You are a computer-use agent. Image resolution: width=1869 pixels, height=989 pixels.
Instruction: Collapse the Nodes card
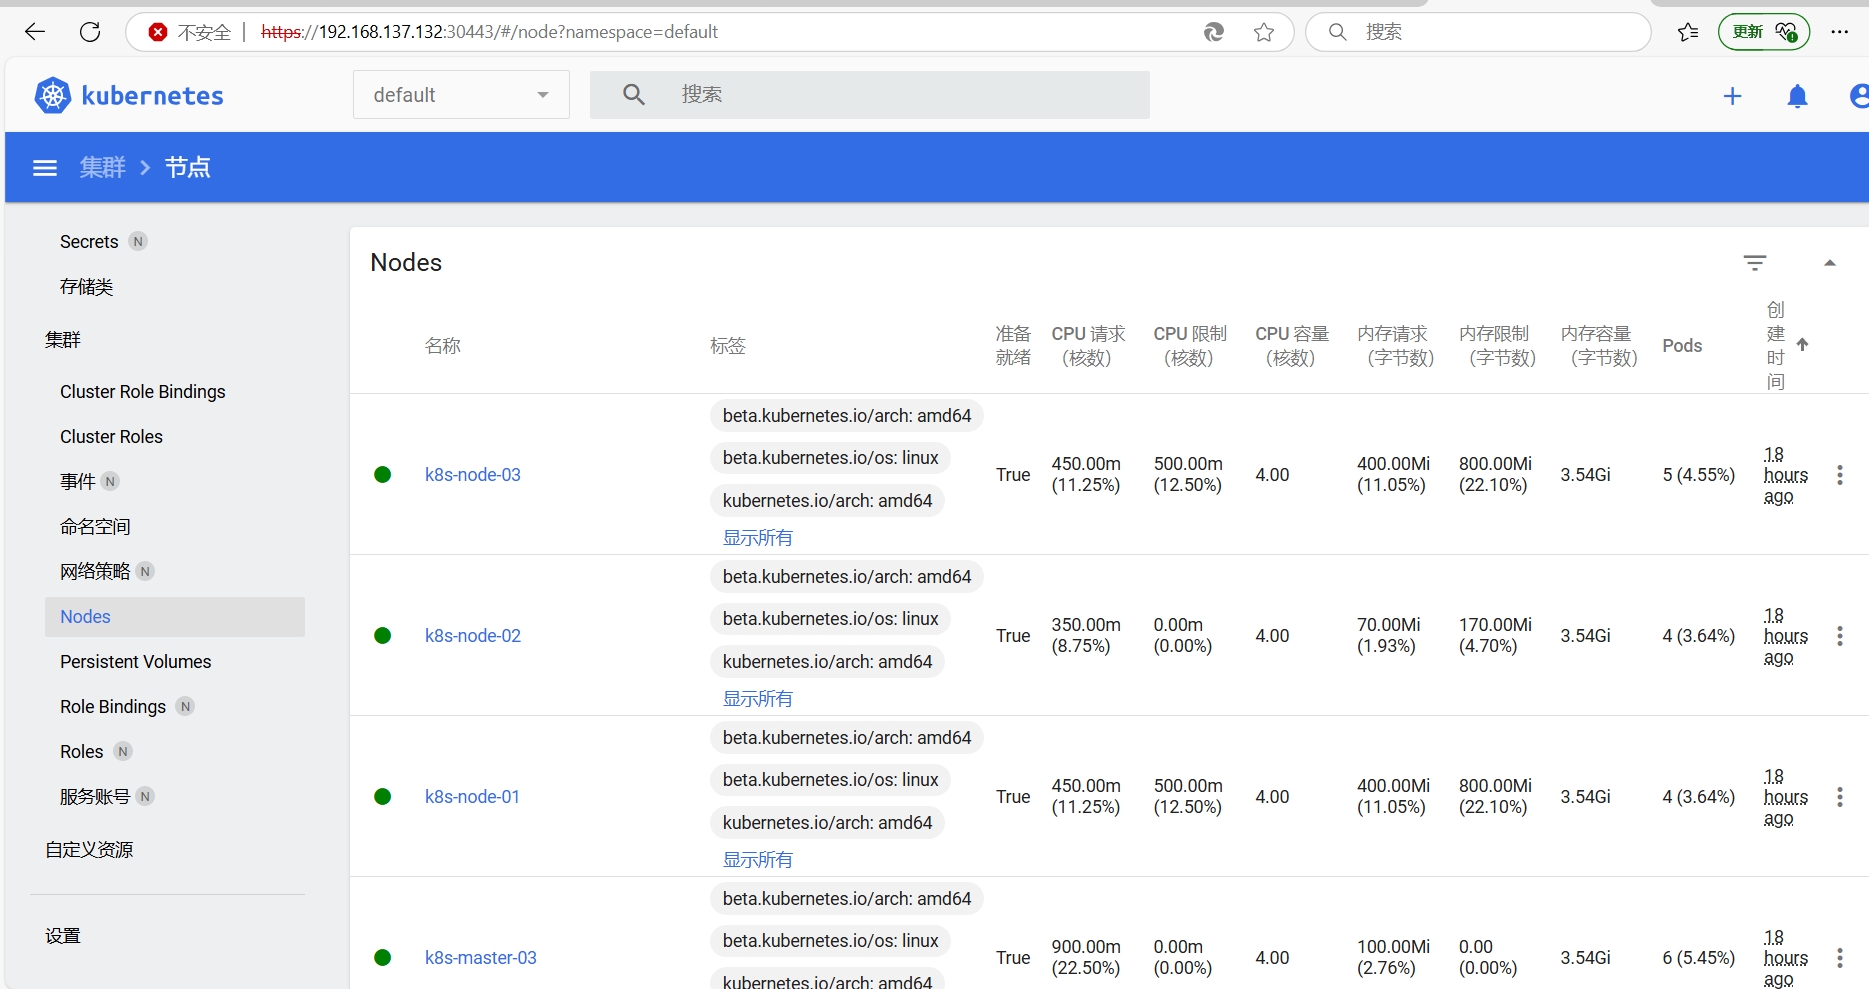pos(1829,263)
